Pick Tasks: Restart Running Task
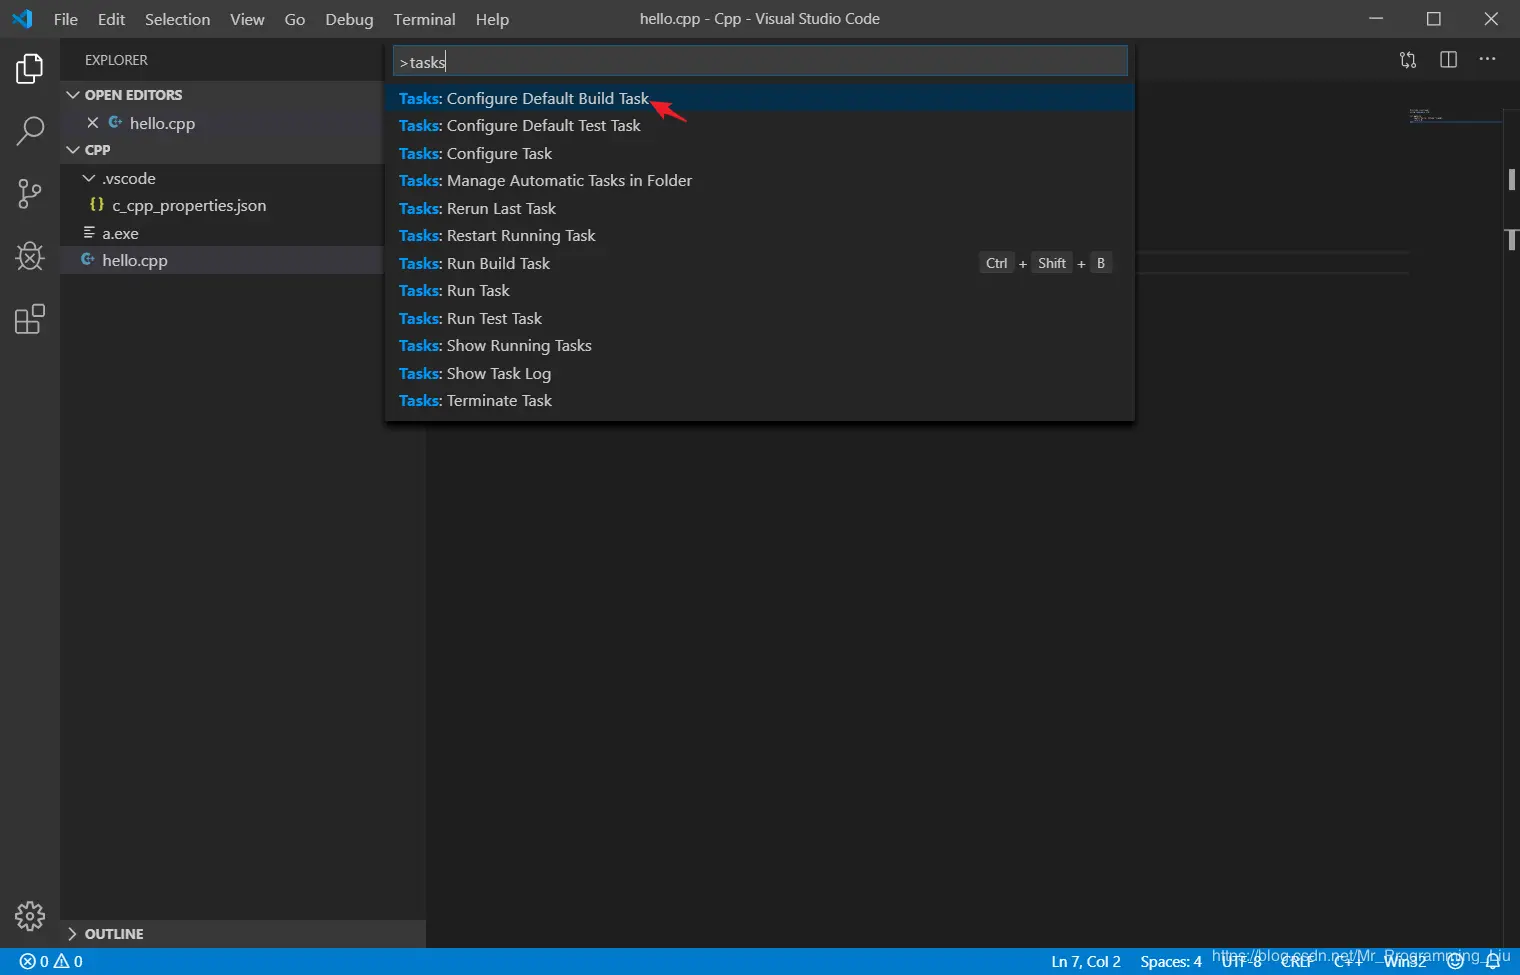The height and width of the screenshot is (975, 1520). coord(760,236)
